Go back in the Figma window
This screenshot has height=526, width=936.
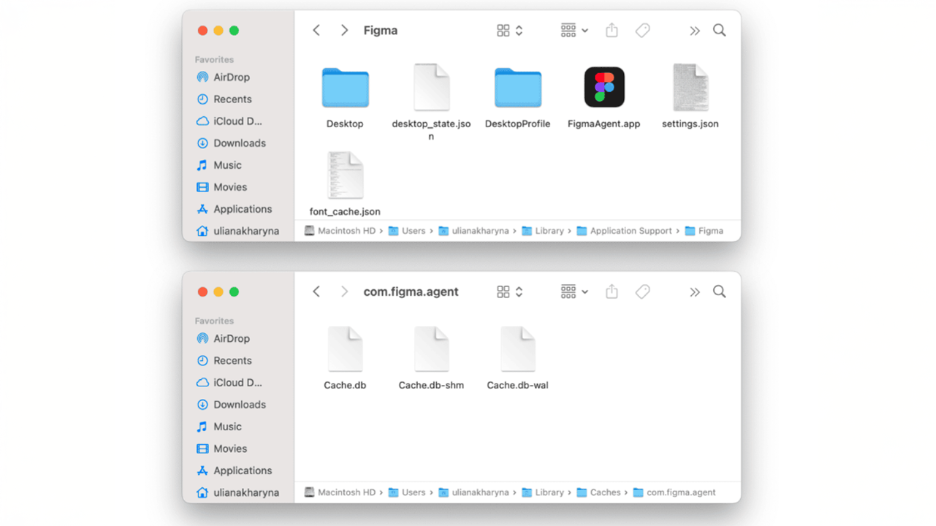[x=317, y=31]
